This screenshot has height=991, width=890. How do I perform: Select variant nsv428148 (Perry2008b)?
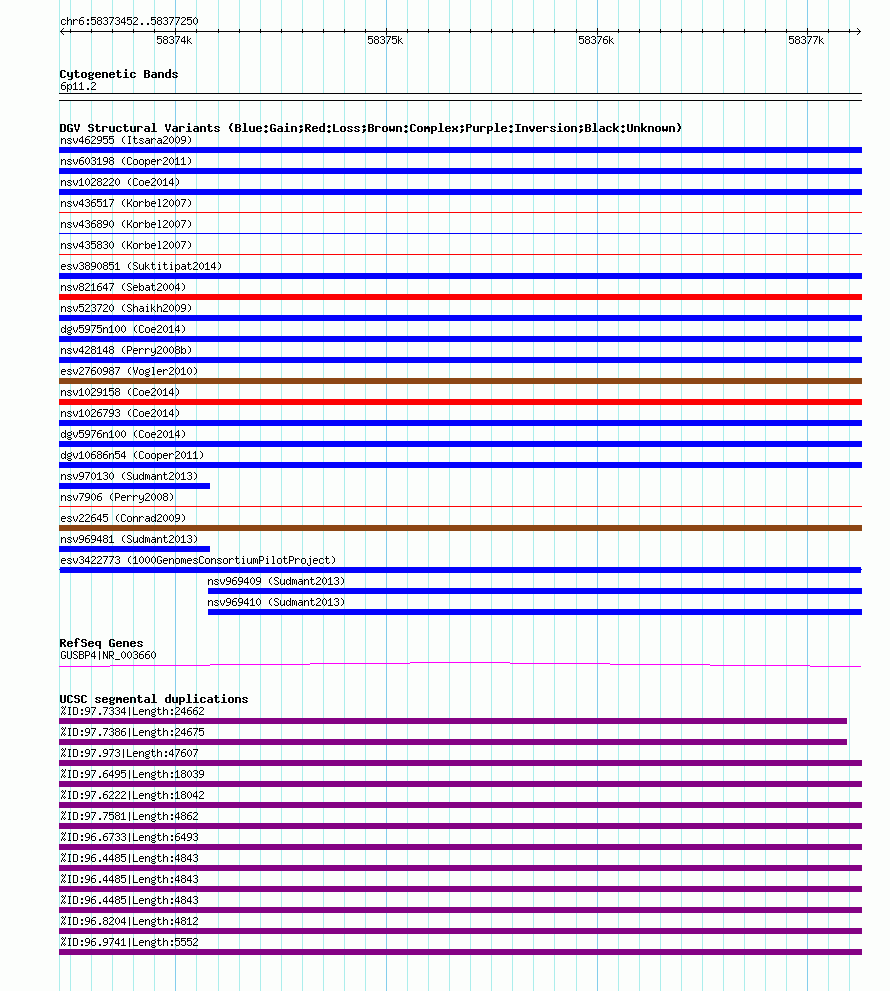tap(126, 350)
